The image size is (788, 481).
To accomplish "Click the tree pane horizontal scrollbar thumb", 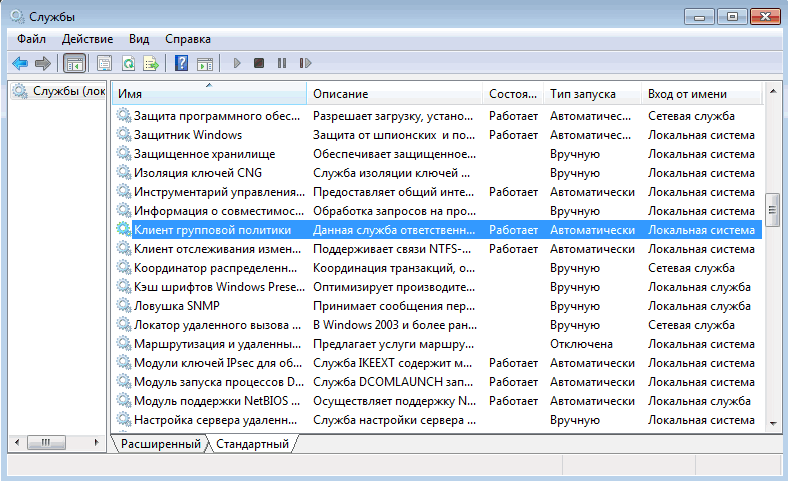I will [46, 442].
